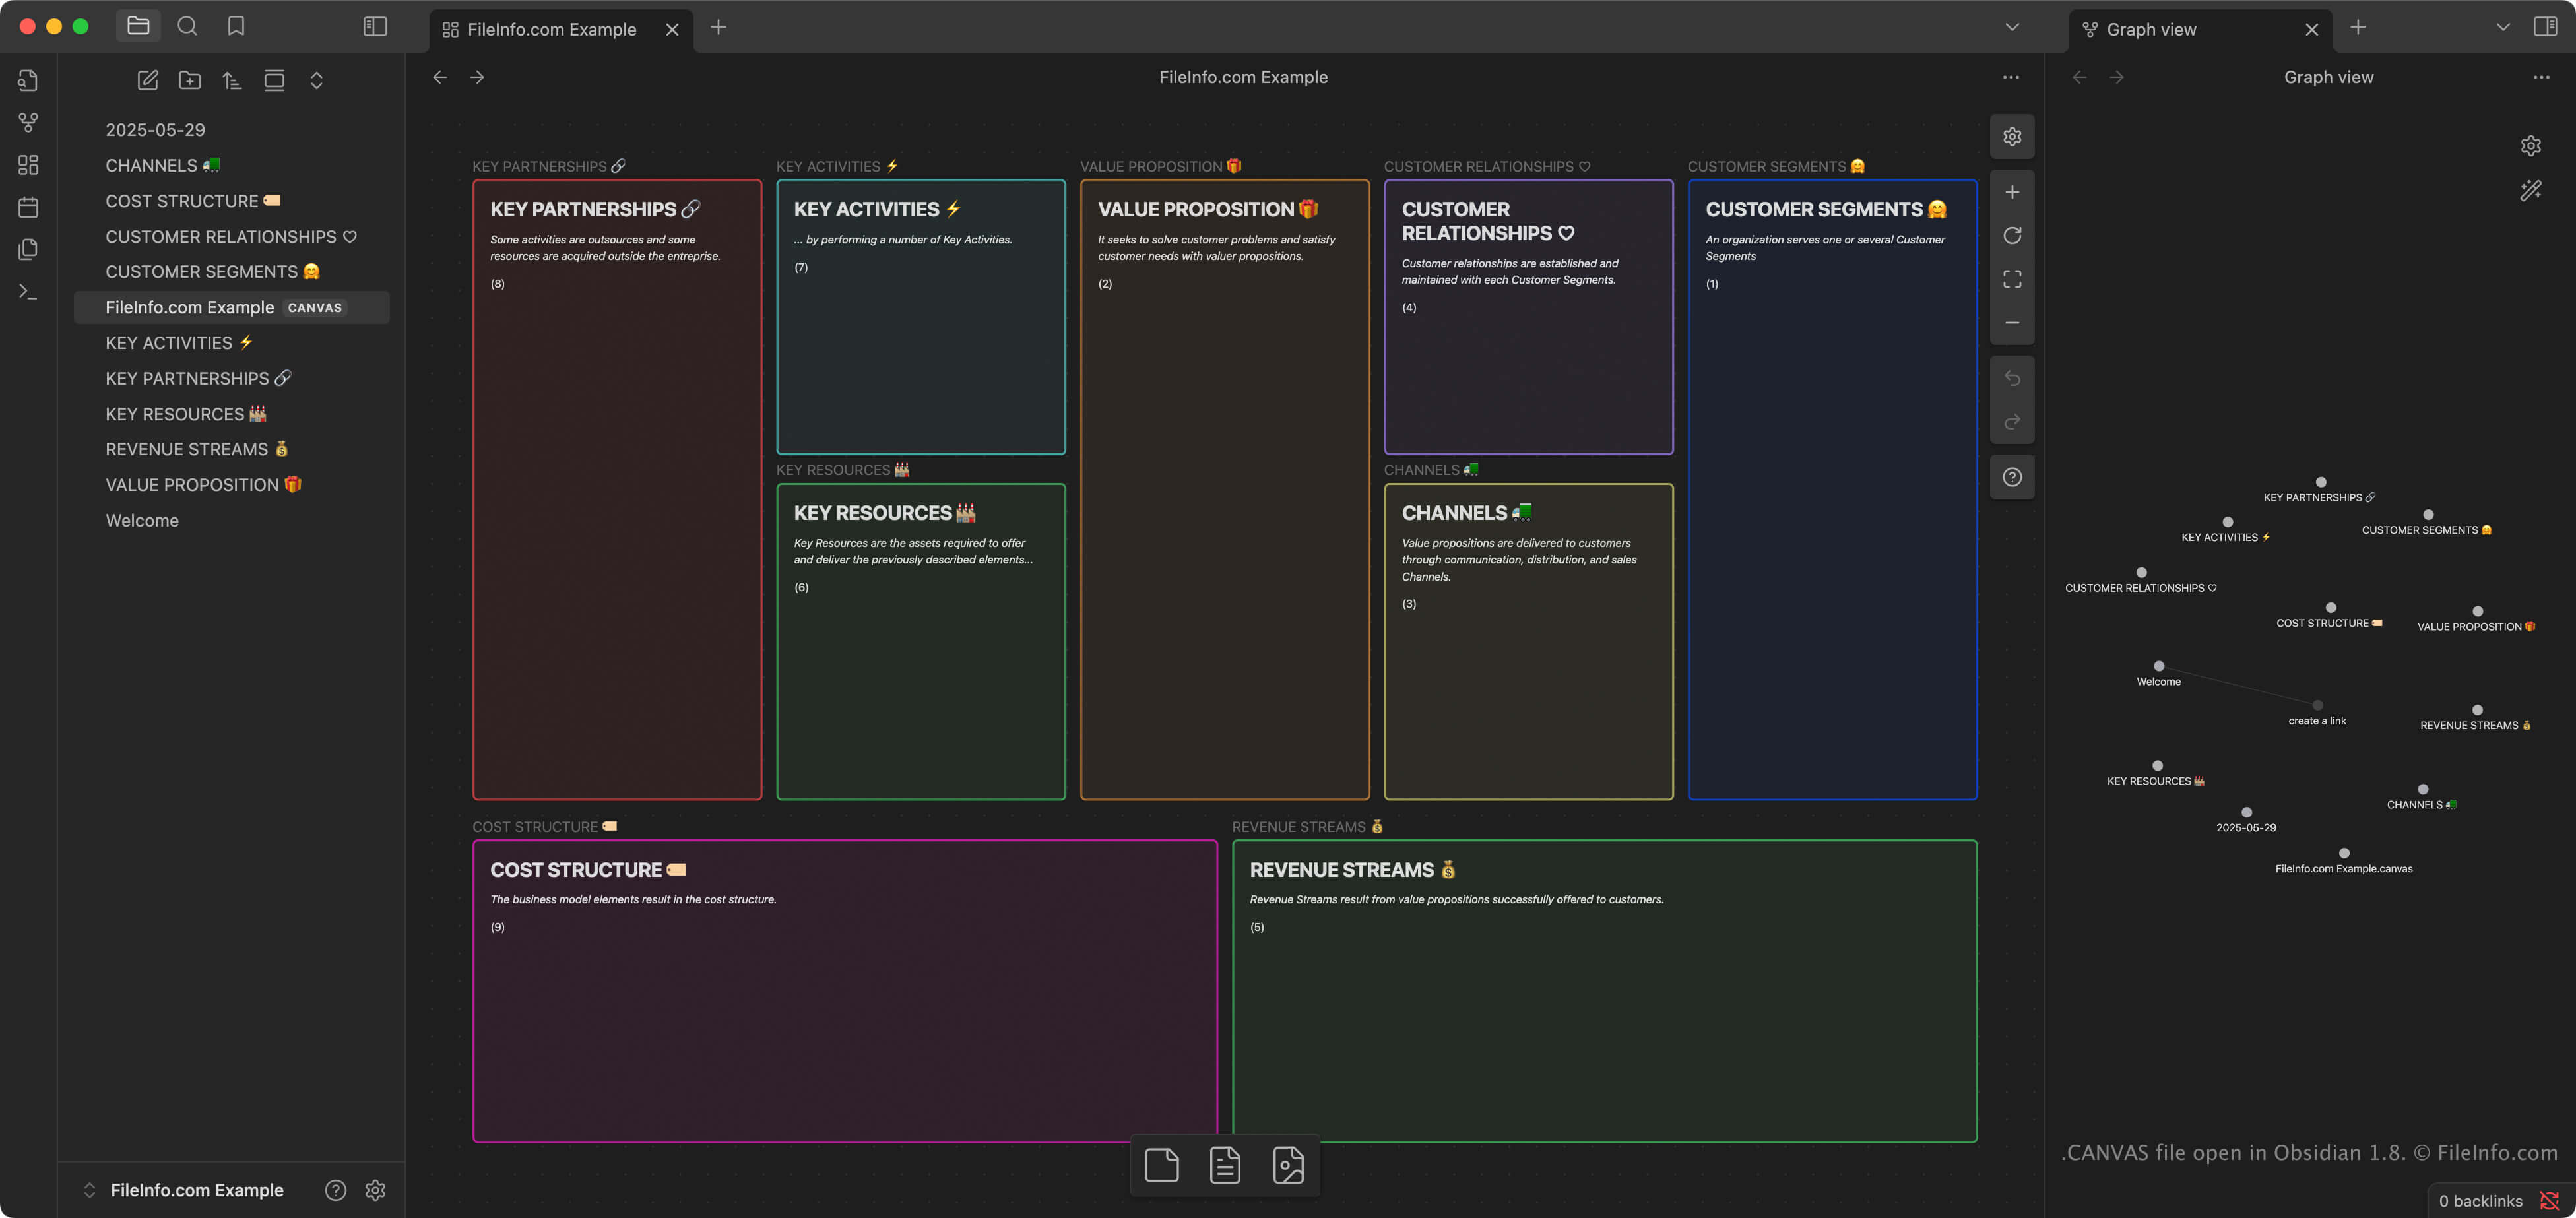Start graph timelapse animation

pyautogui.click(x=2531, y=190)
